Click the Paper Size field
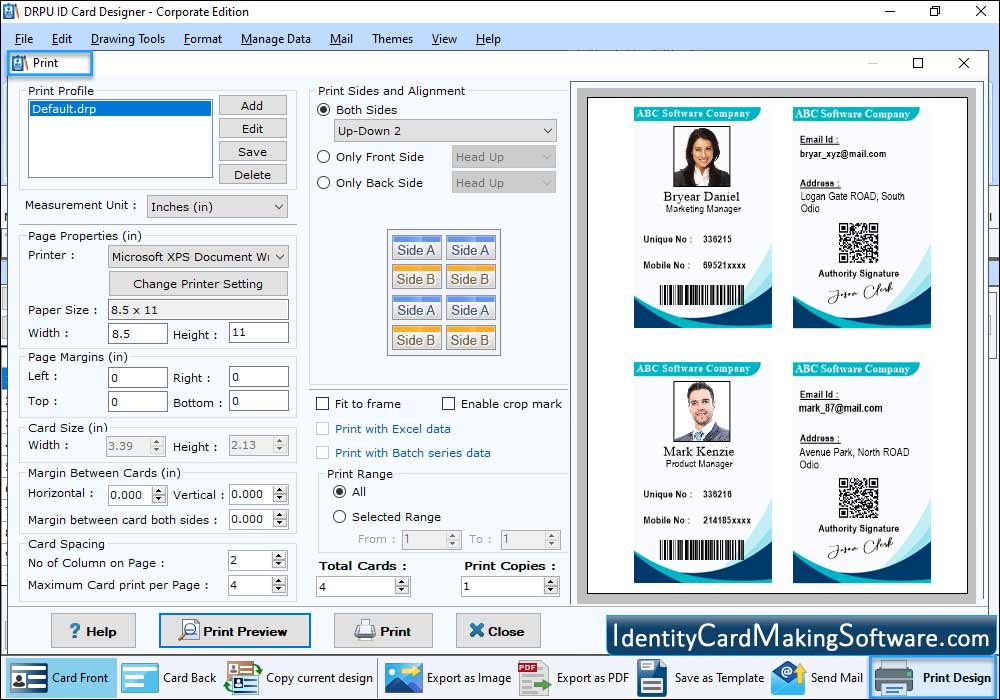The image size is (1000, 700). 198,310
